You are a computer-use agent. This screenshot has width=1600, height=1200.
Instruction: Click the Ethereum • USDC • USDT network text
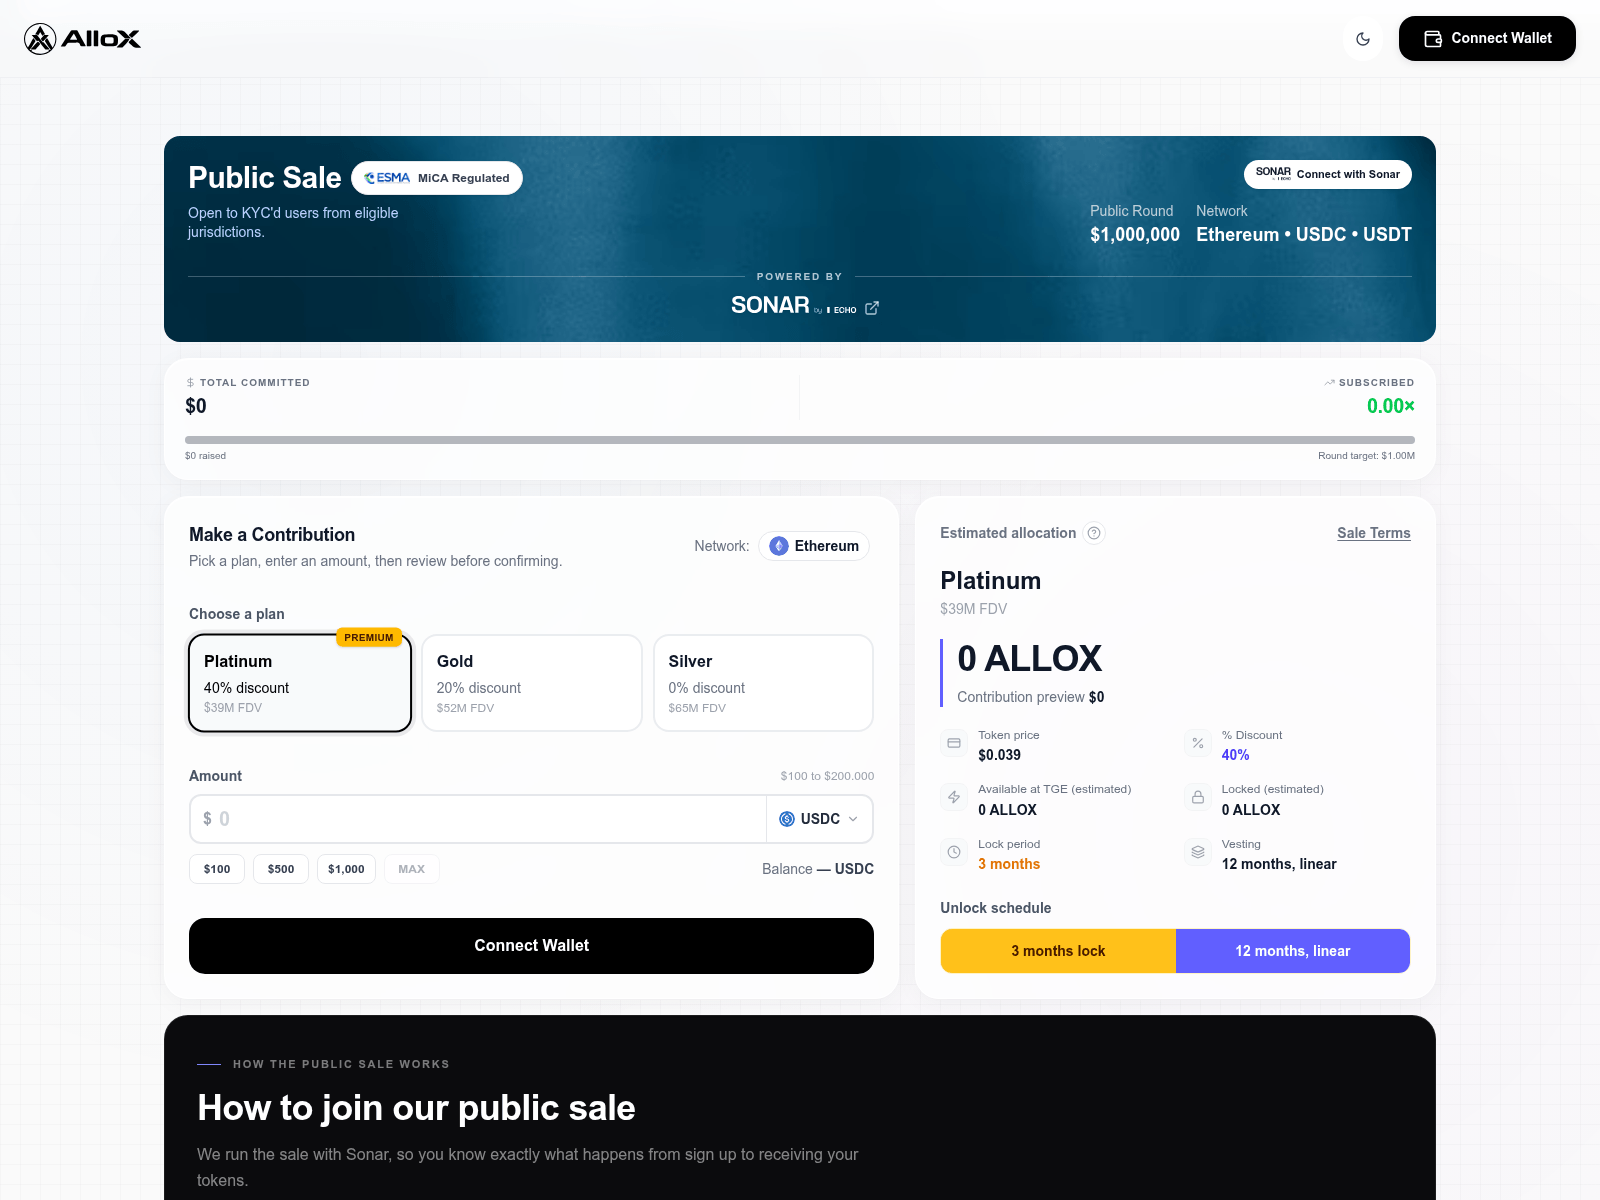tap(1304, 235)
